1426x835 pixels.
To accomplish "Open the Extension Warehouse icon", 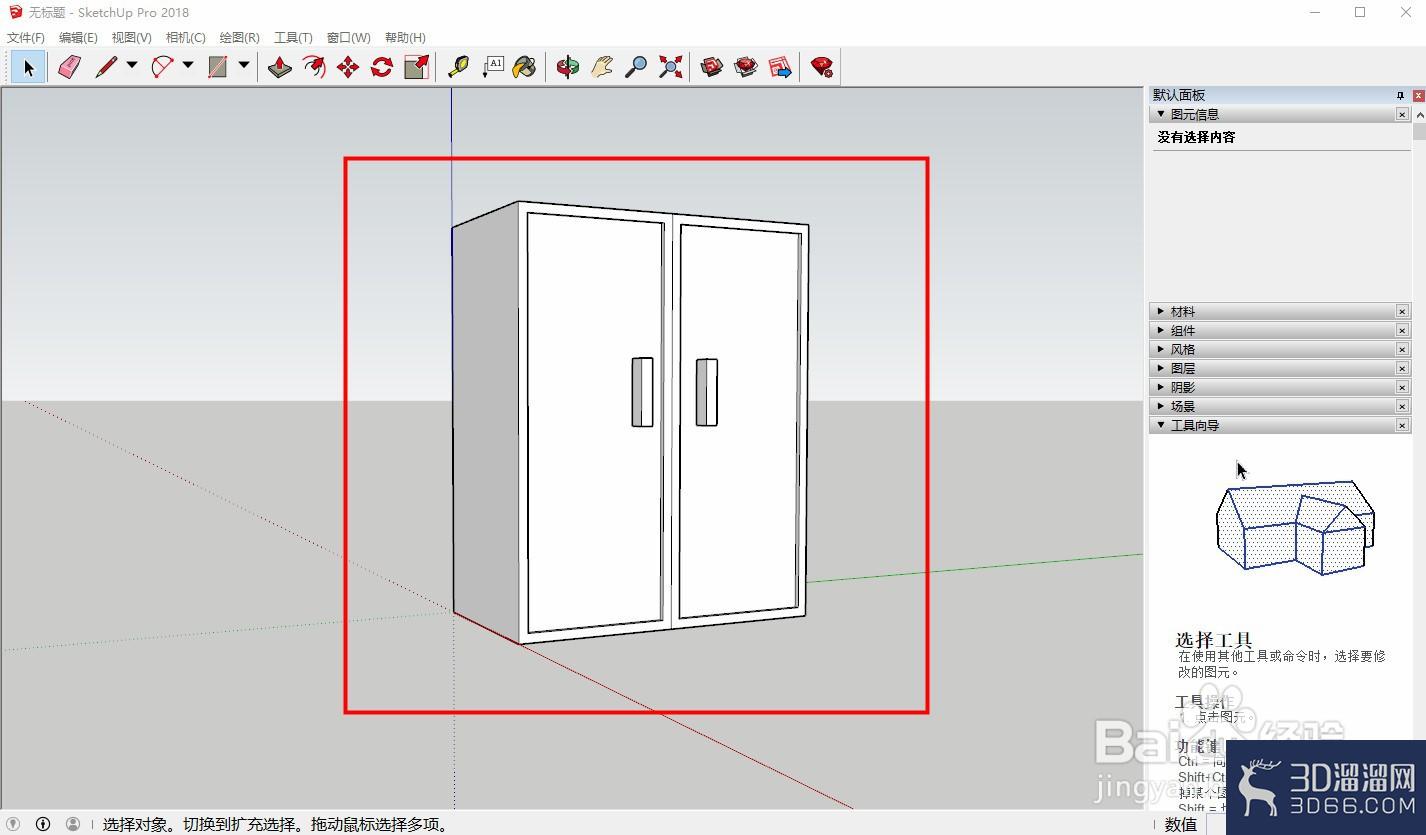I will tap(746, 67).
